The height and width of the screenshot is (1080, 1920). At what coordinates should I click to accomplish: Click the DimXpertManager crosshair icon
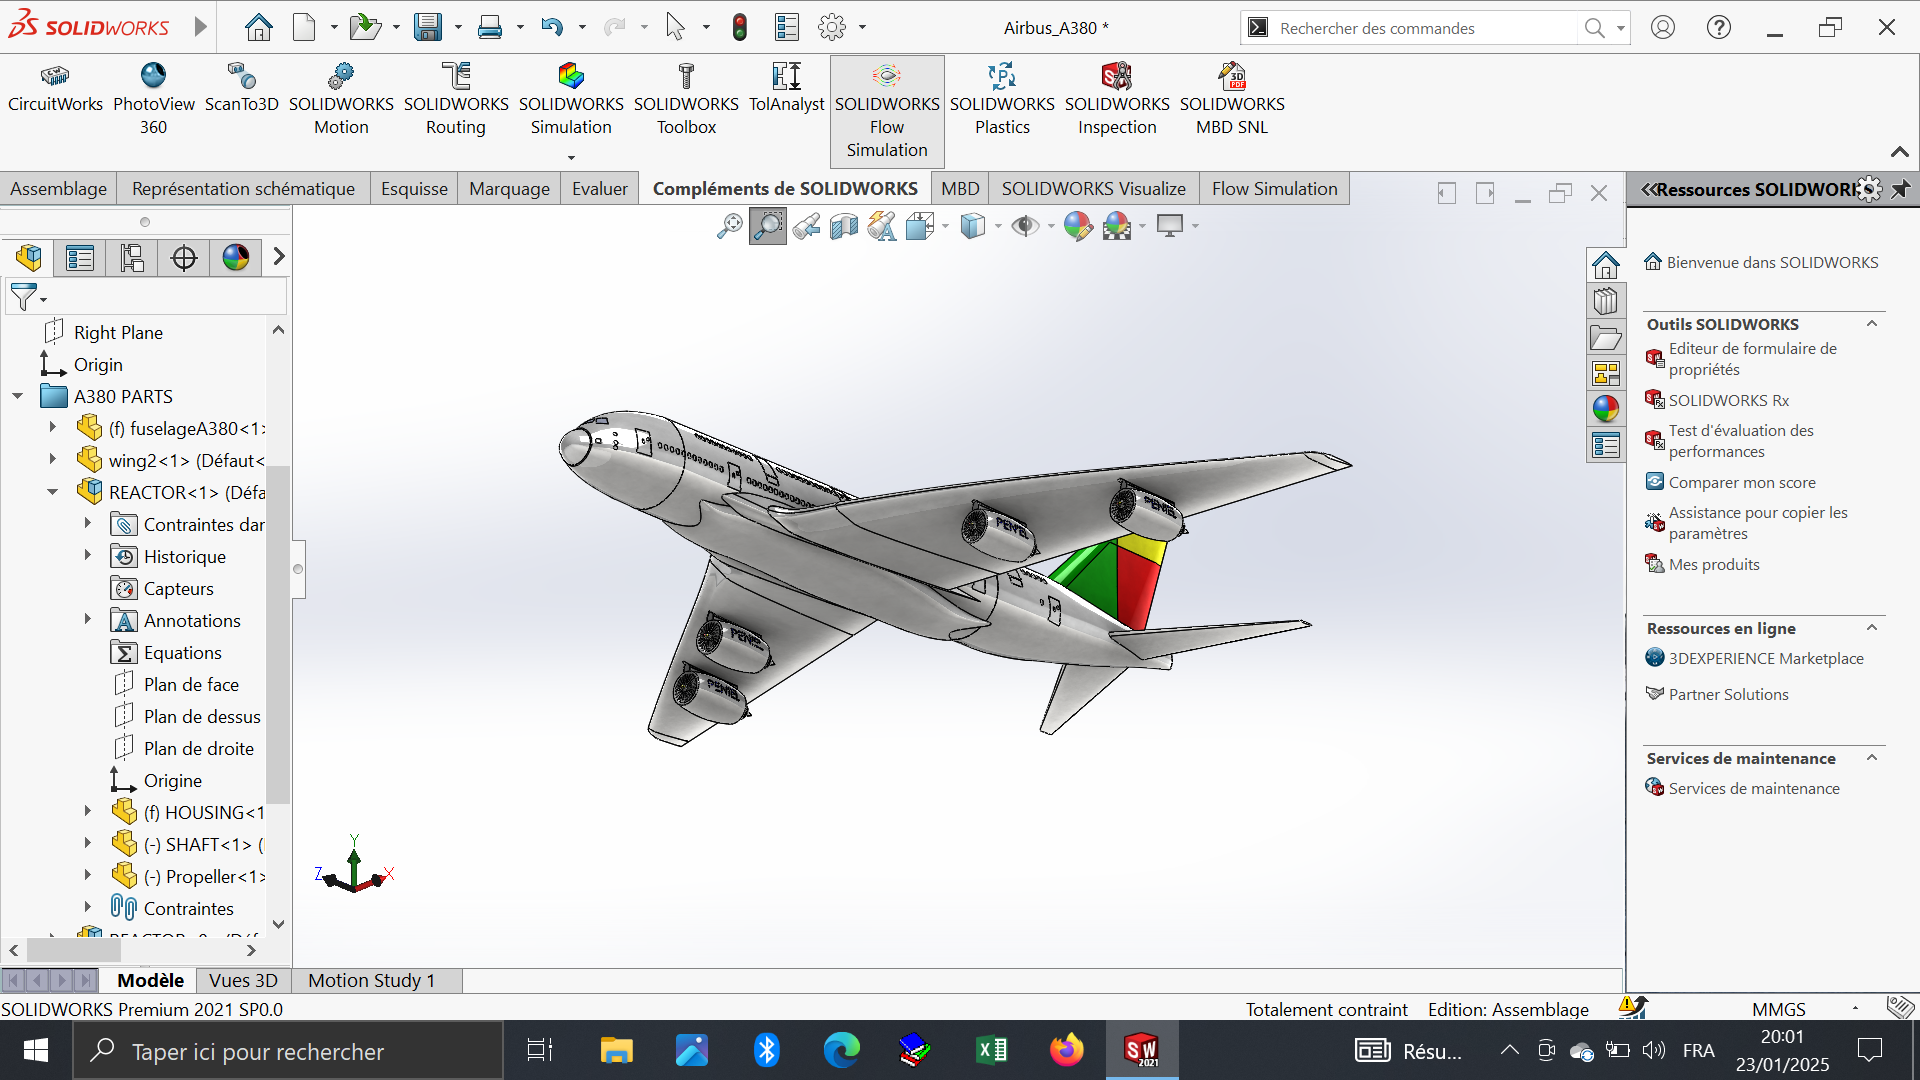[x=184, y=258]
